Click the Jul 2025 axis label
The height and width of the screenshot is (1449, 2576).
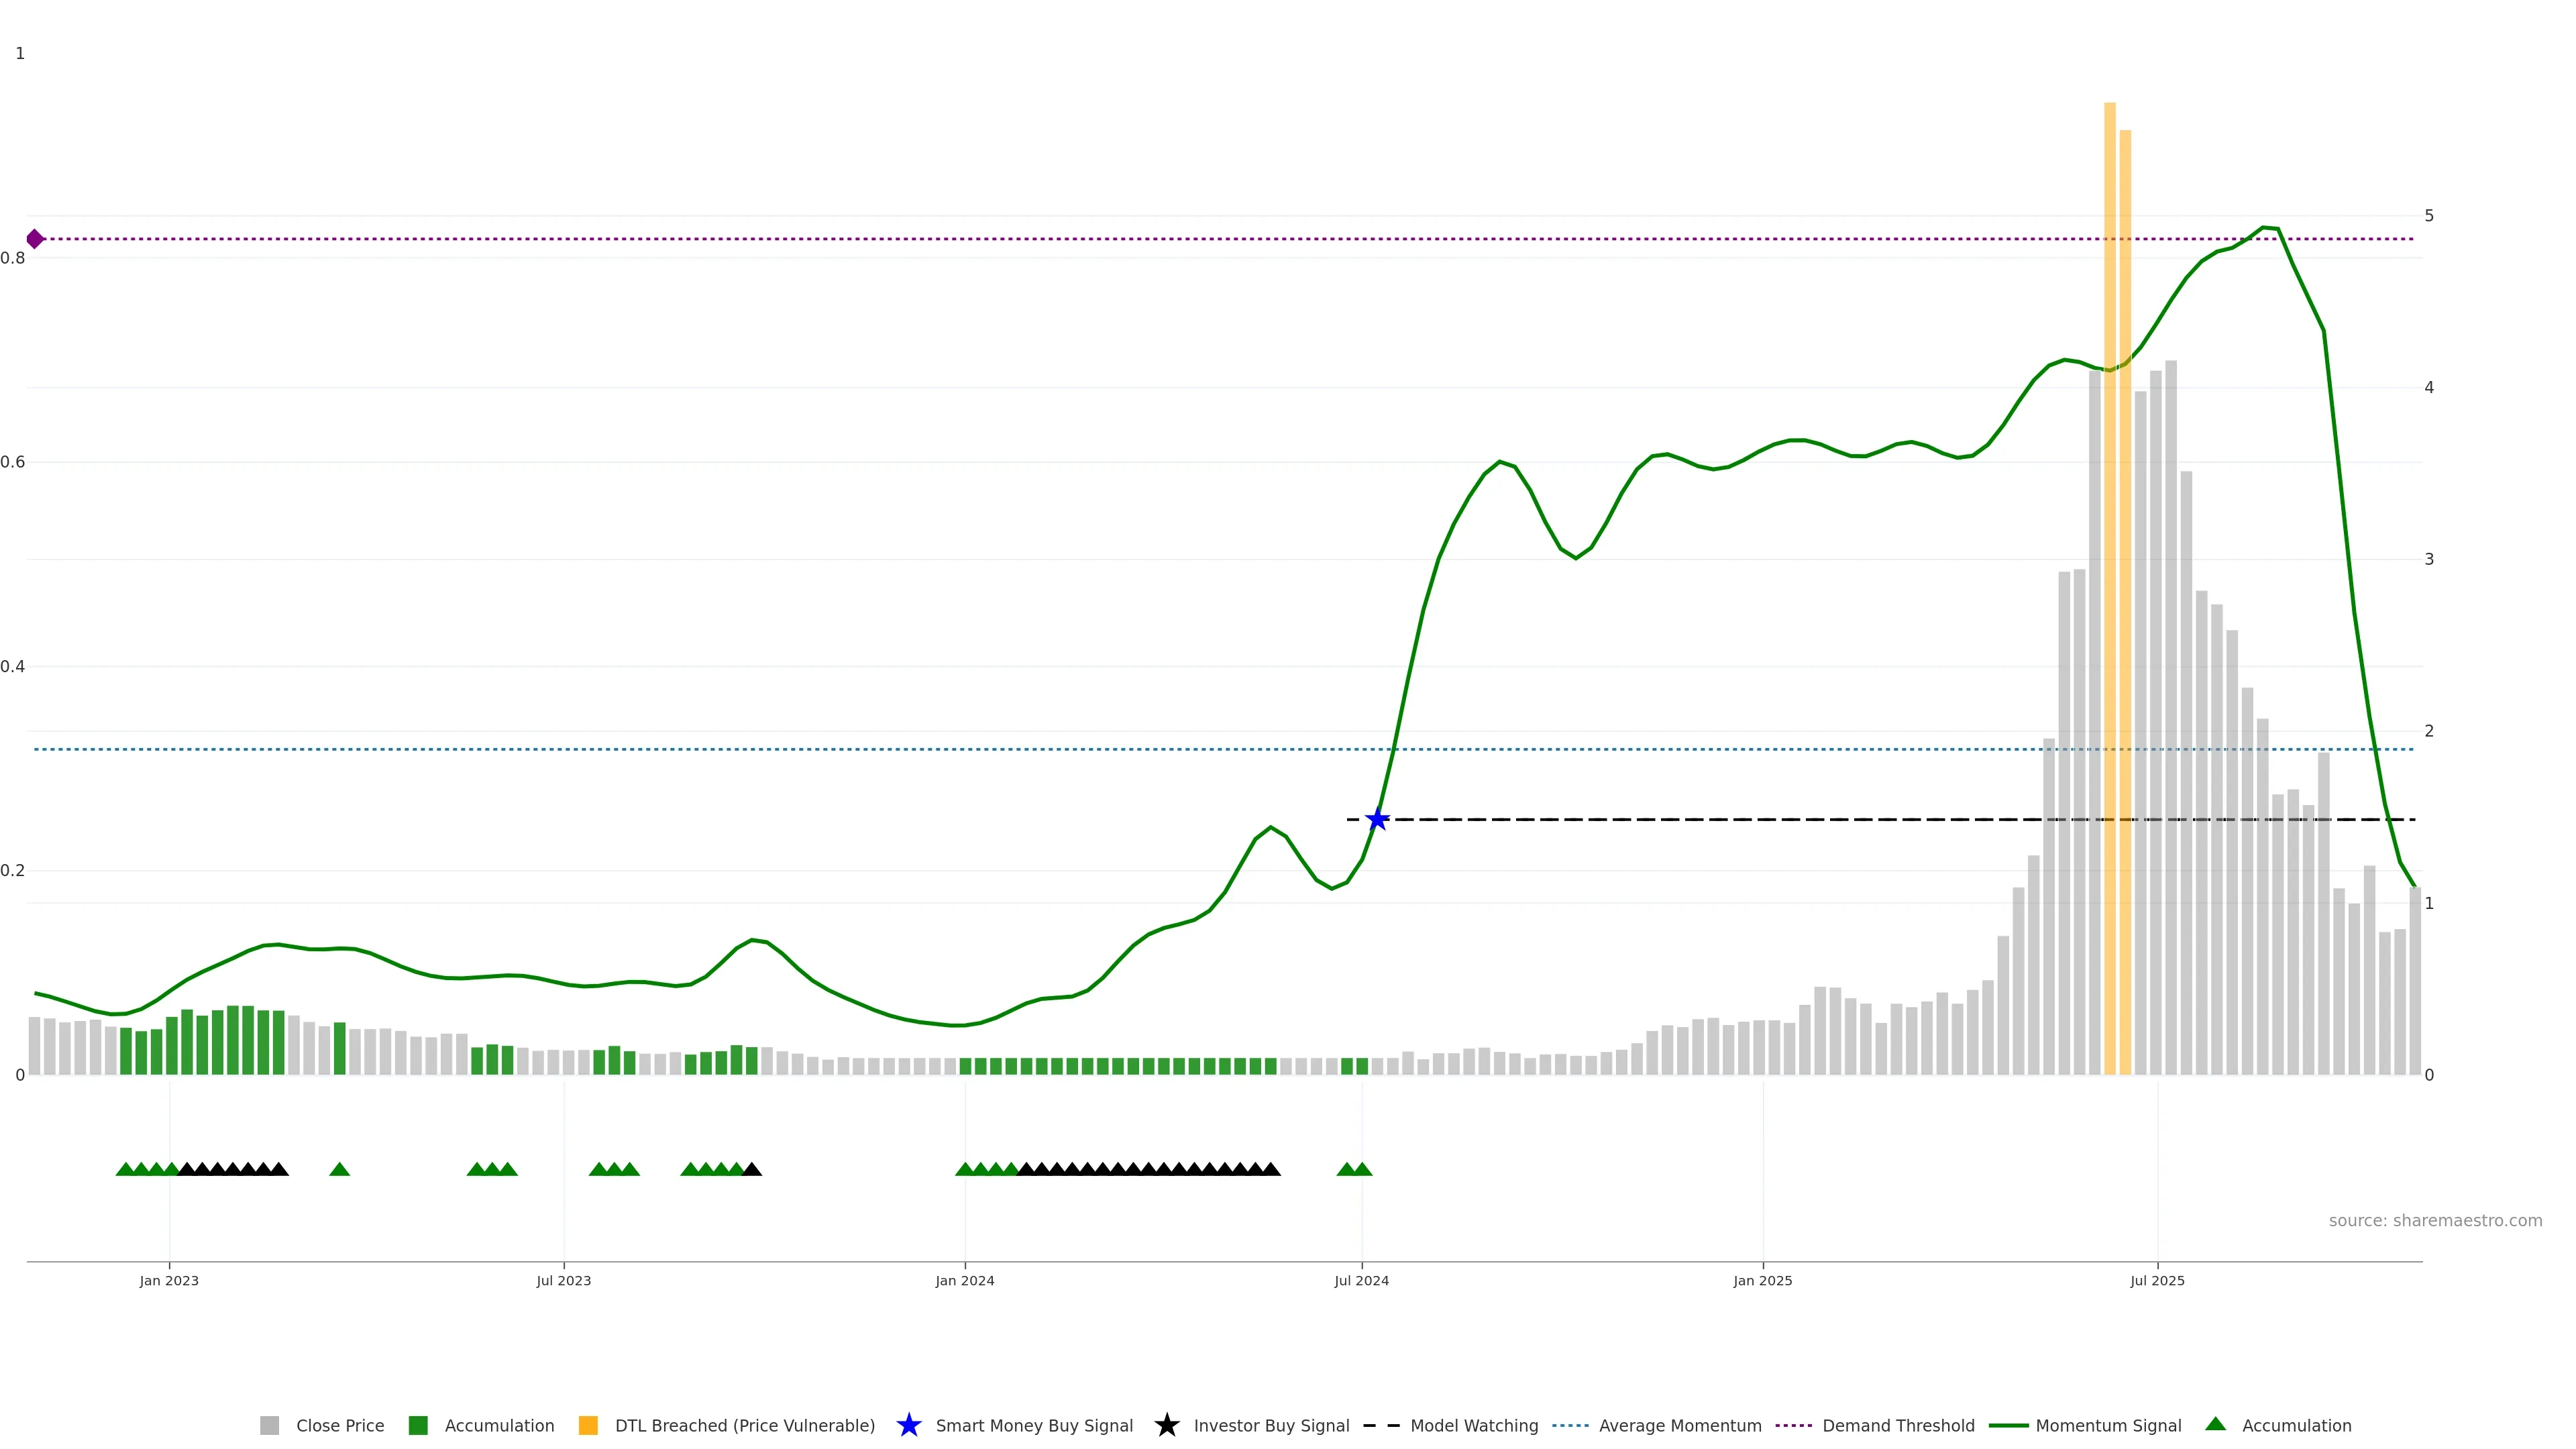(2157, 1280)
